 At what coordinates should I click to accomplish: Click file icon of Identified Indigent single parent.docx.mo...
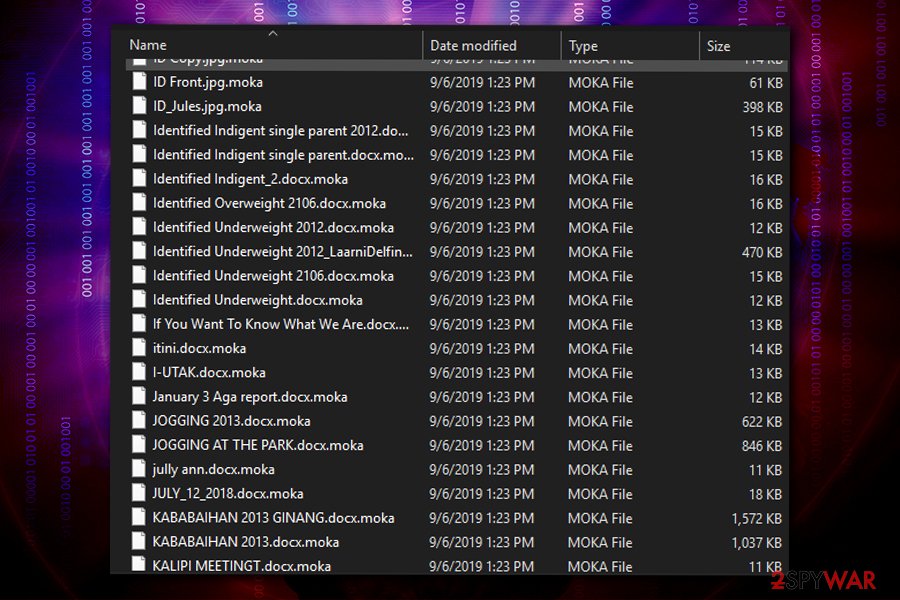point(139,154)
